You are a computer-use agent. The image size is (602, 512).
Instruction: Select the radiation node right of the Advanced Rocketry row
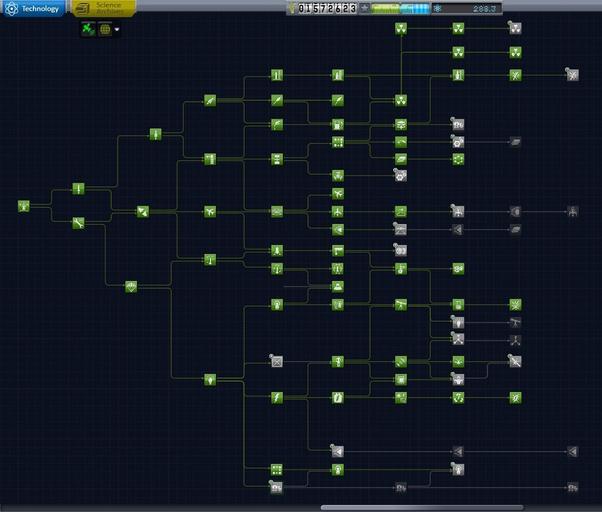pyautogui.click(x=401, y=101)
